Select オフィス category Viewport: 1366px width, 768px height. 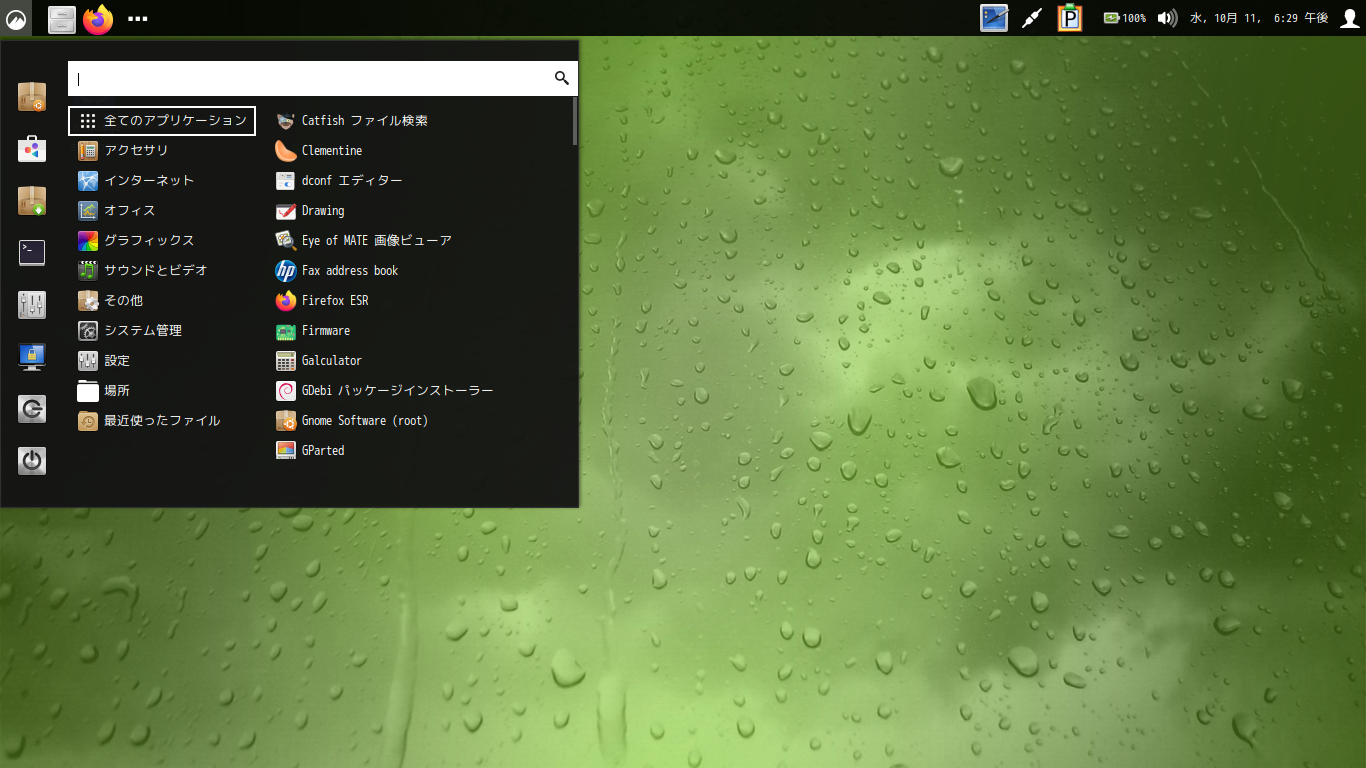tap(162, 210)
